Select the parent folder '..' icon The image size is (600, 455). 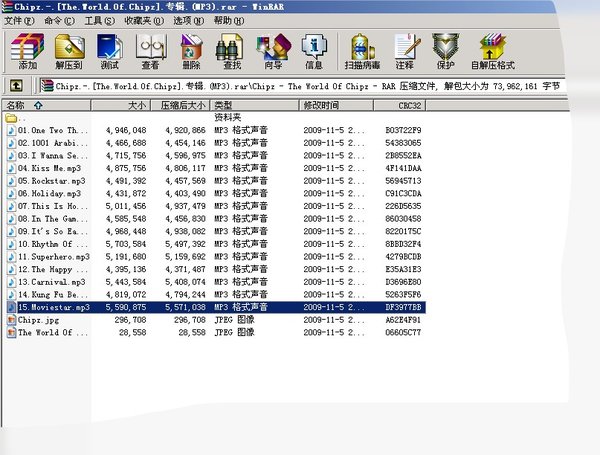pyautogui.click(x=11, y=117)
